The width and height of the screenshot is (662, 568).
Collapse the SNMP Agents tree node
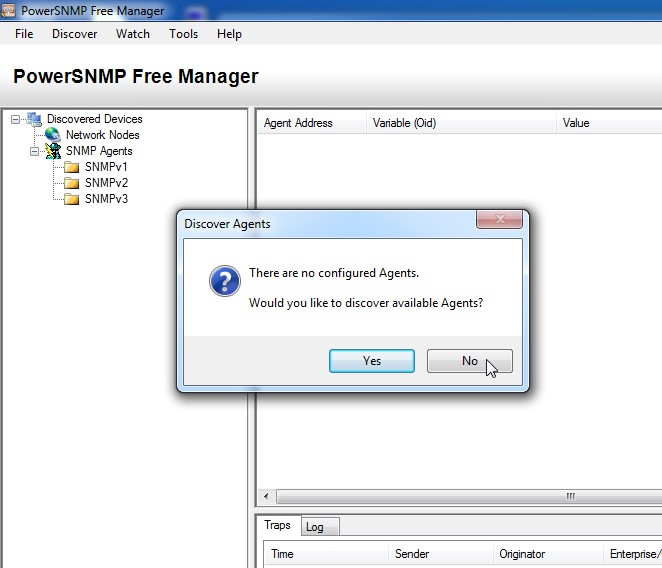pos(34,151)
